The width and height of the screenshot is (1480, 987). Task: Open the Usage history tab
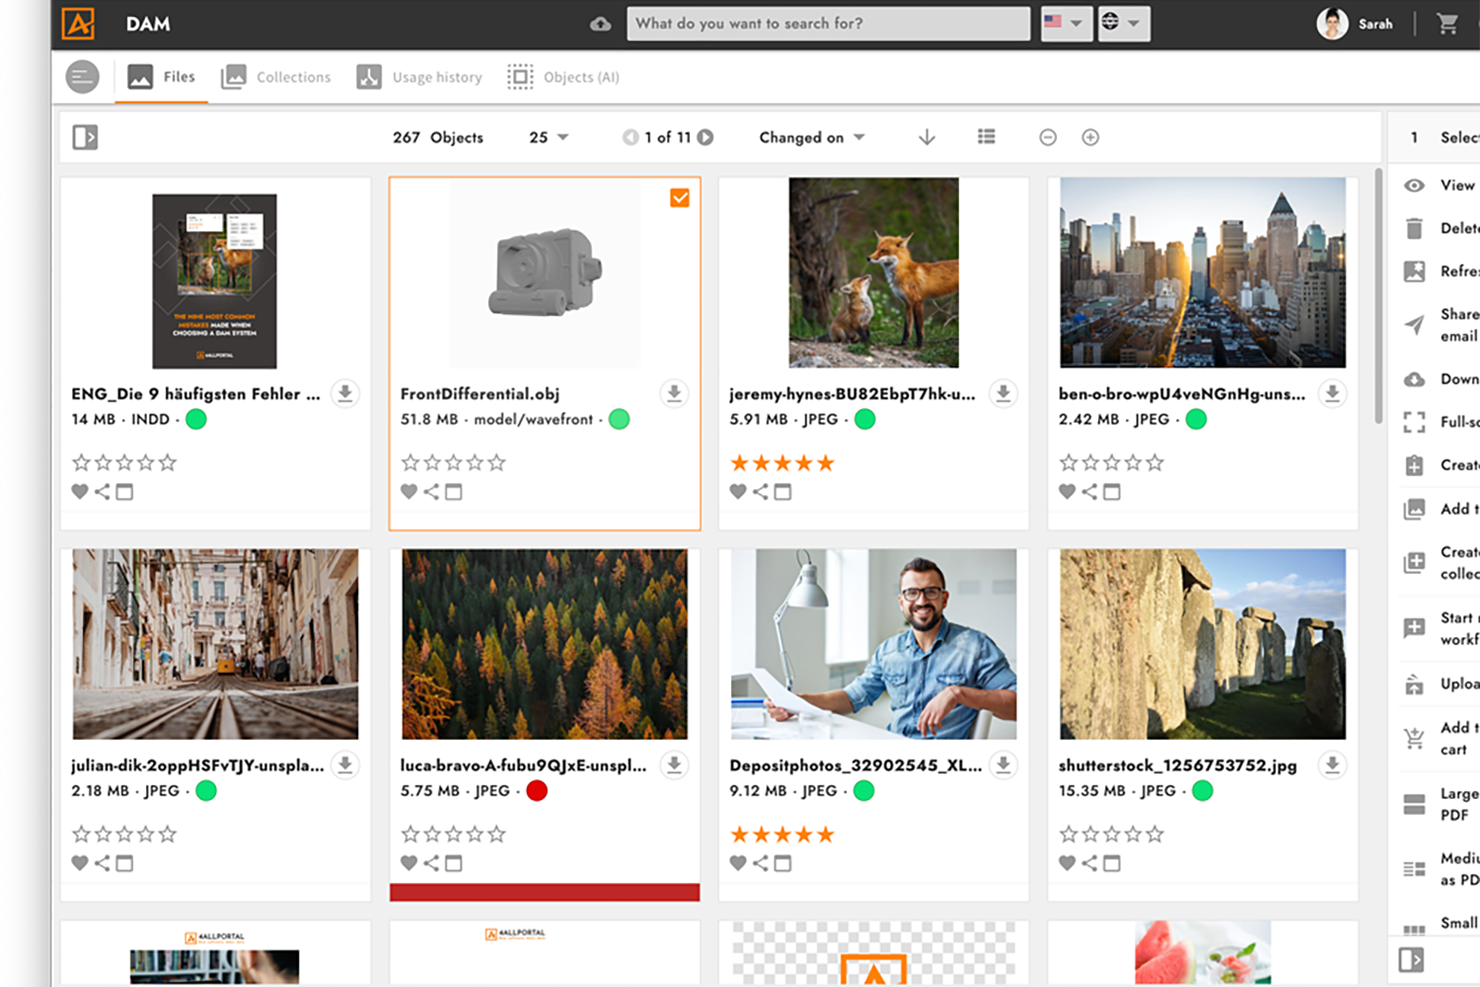click(419, 77)
